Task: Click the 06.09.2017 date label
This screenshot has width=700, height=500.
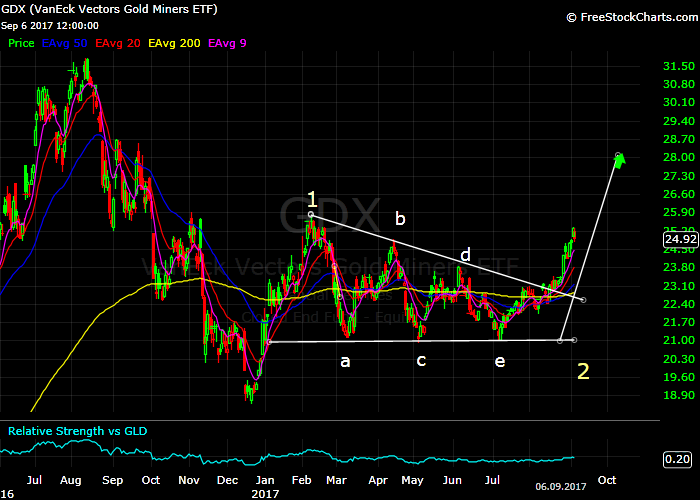Action: pos(560,487)
